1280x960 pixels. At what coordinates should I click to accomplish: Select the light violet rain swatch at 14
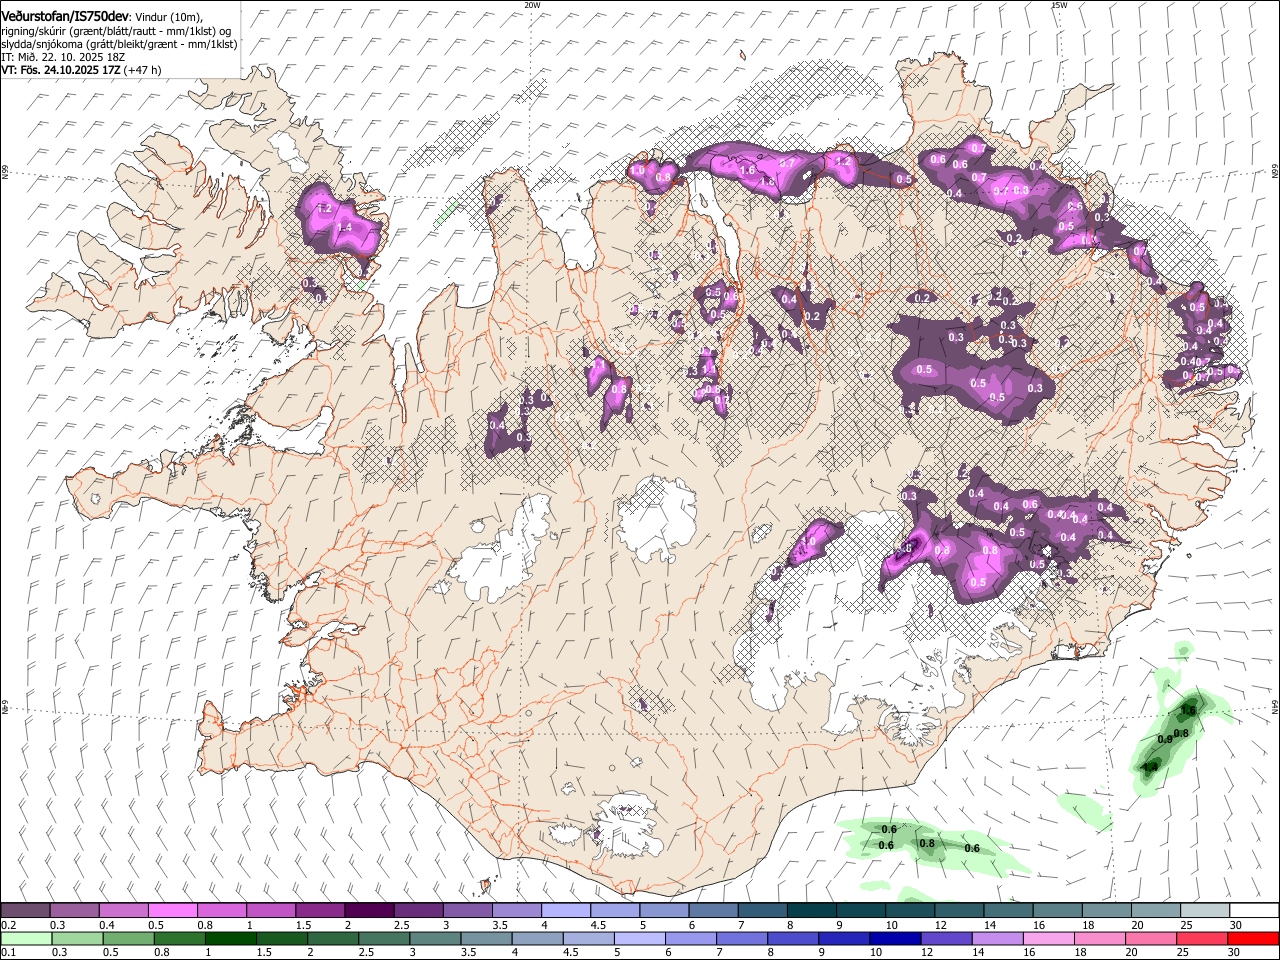pyautogui.click(x=996, y=938)
